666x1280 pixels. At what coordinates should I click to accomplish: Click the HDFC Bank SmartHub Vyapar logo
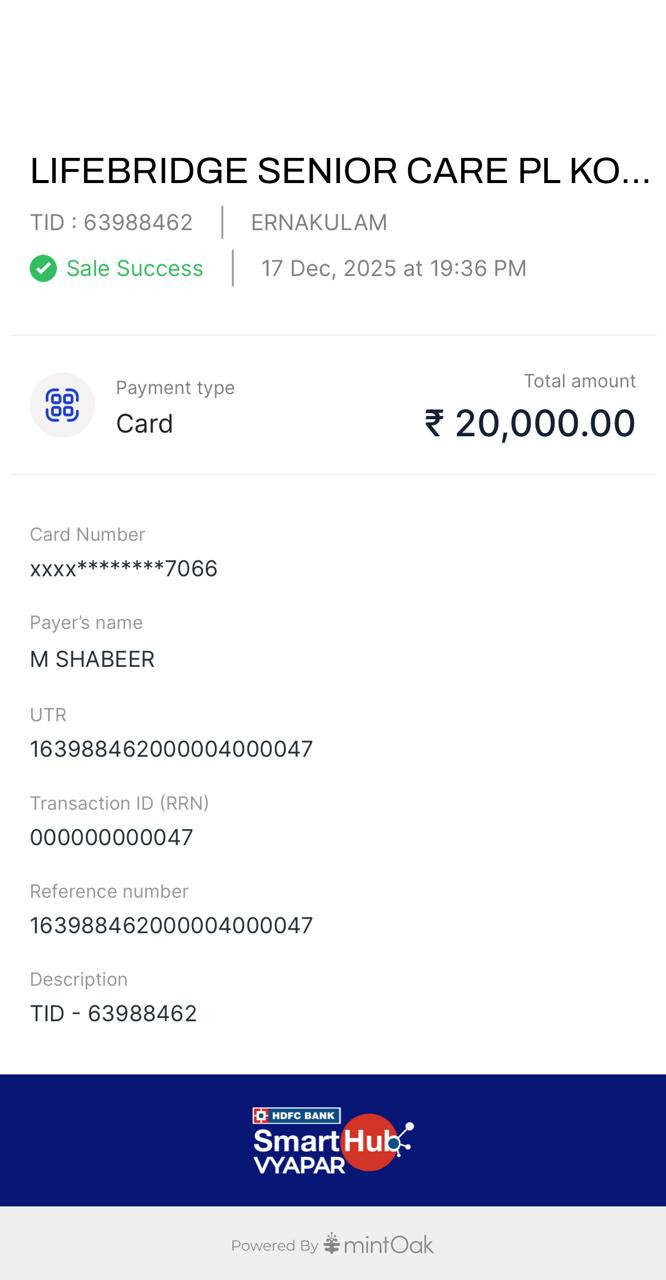pyautogui.click(x=333, y=1140)
